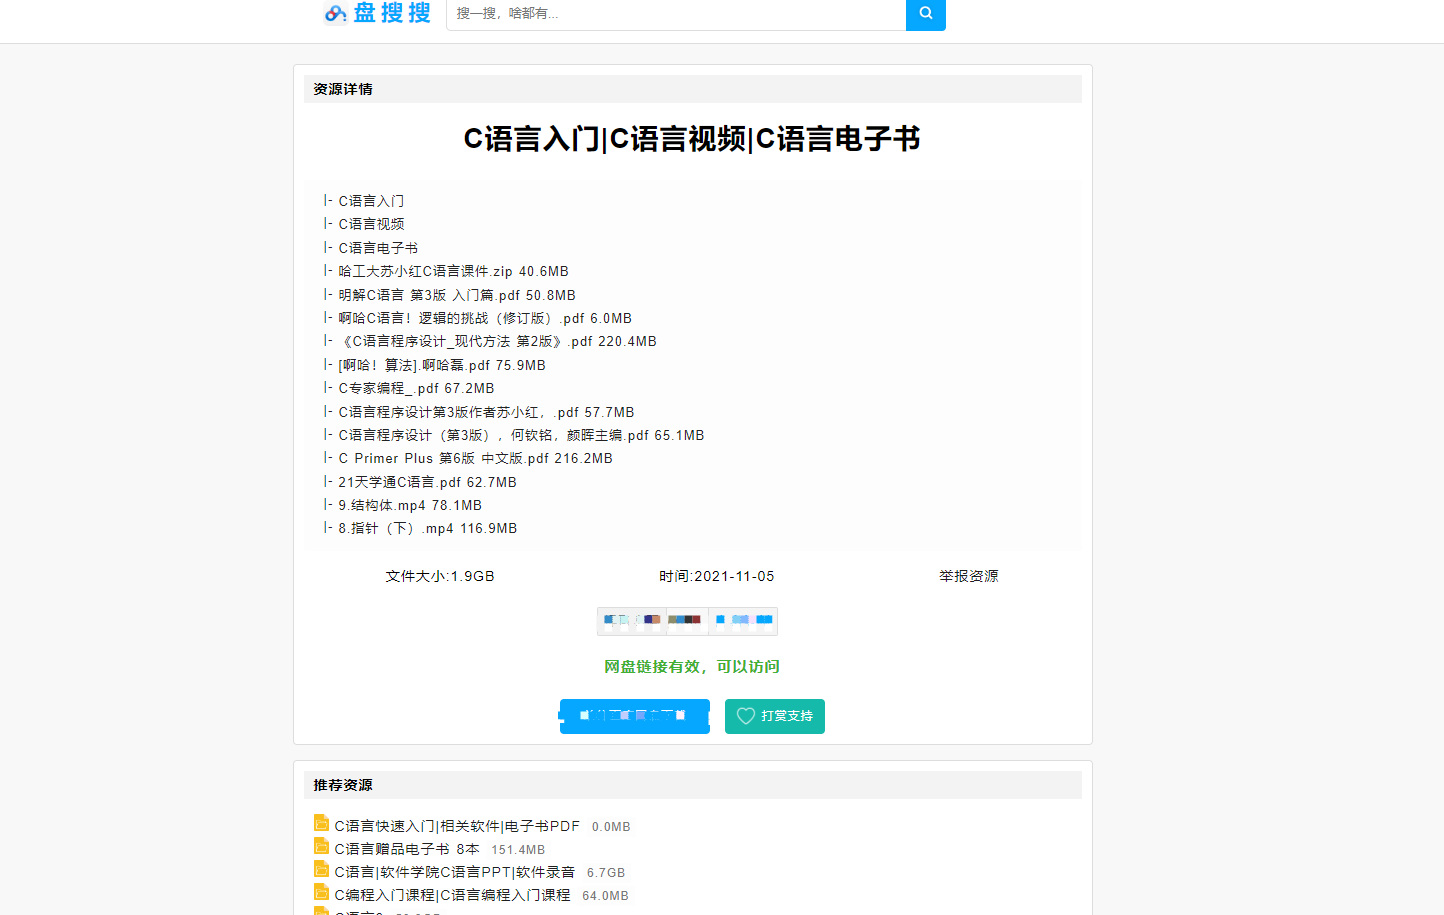Viewport: 1444px width, 915px height.
Task: Click 时间:2021-11-05 text
Action: (716, 576)
